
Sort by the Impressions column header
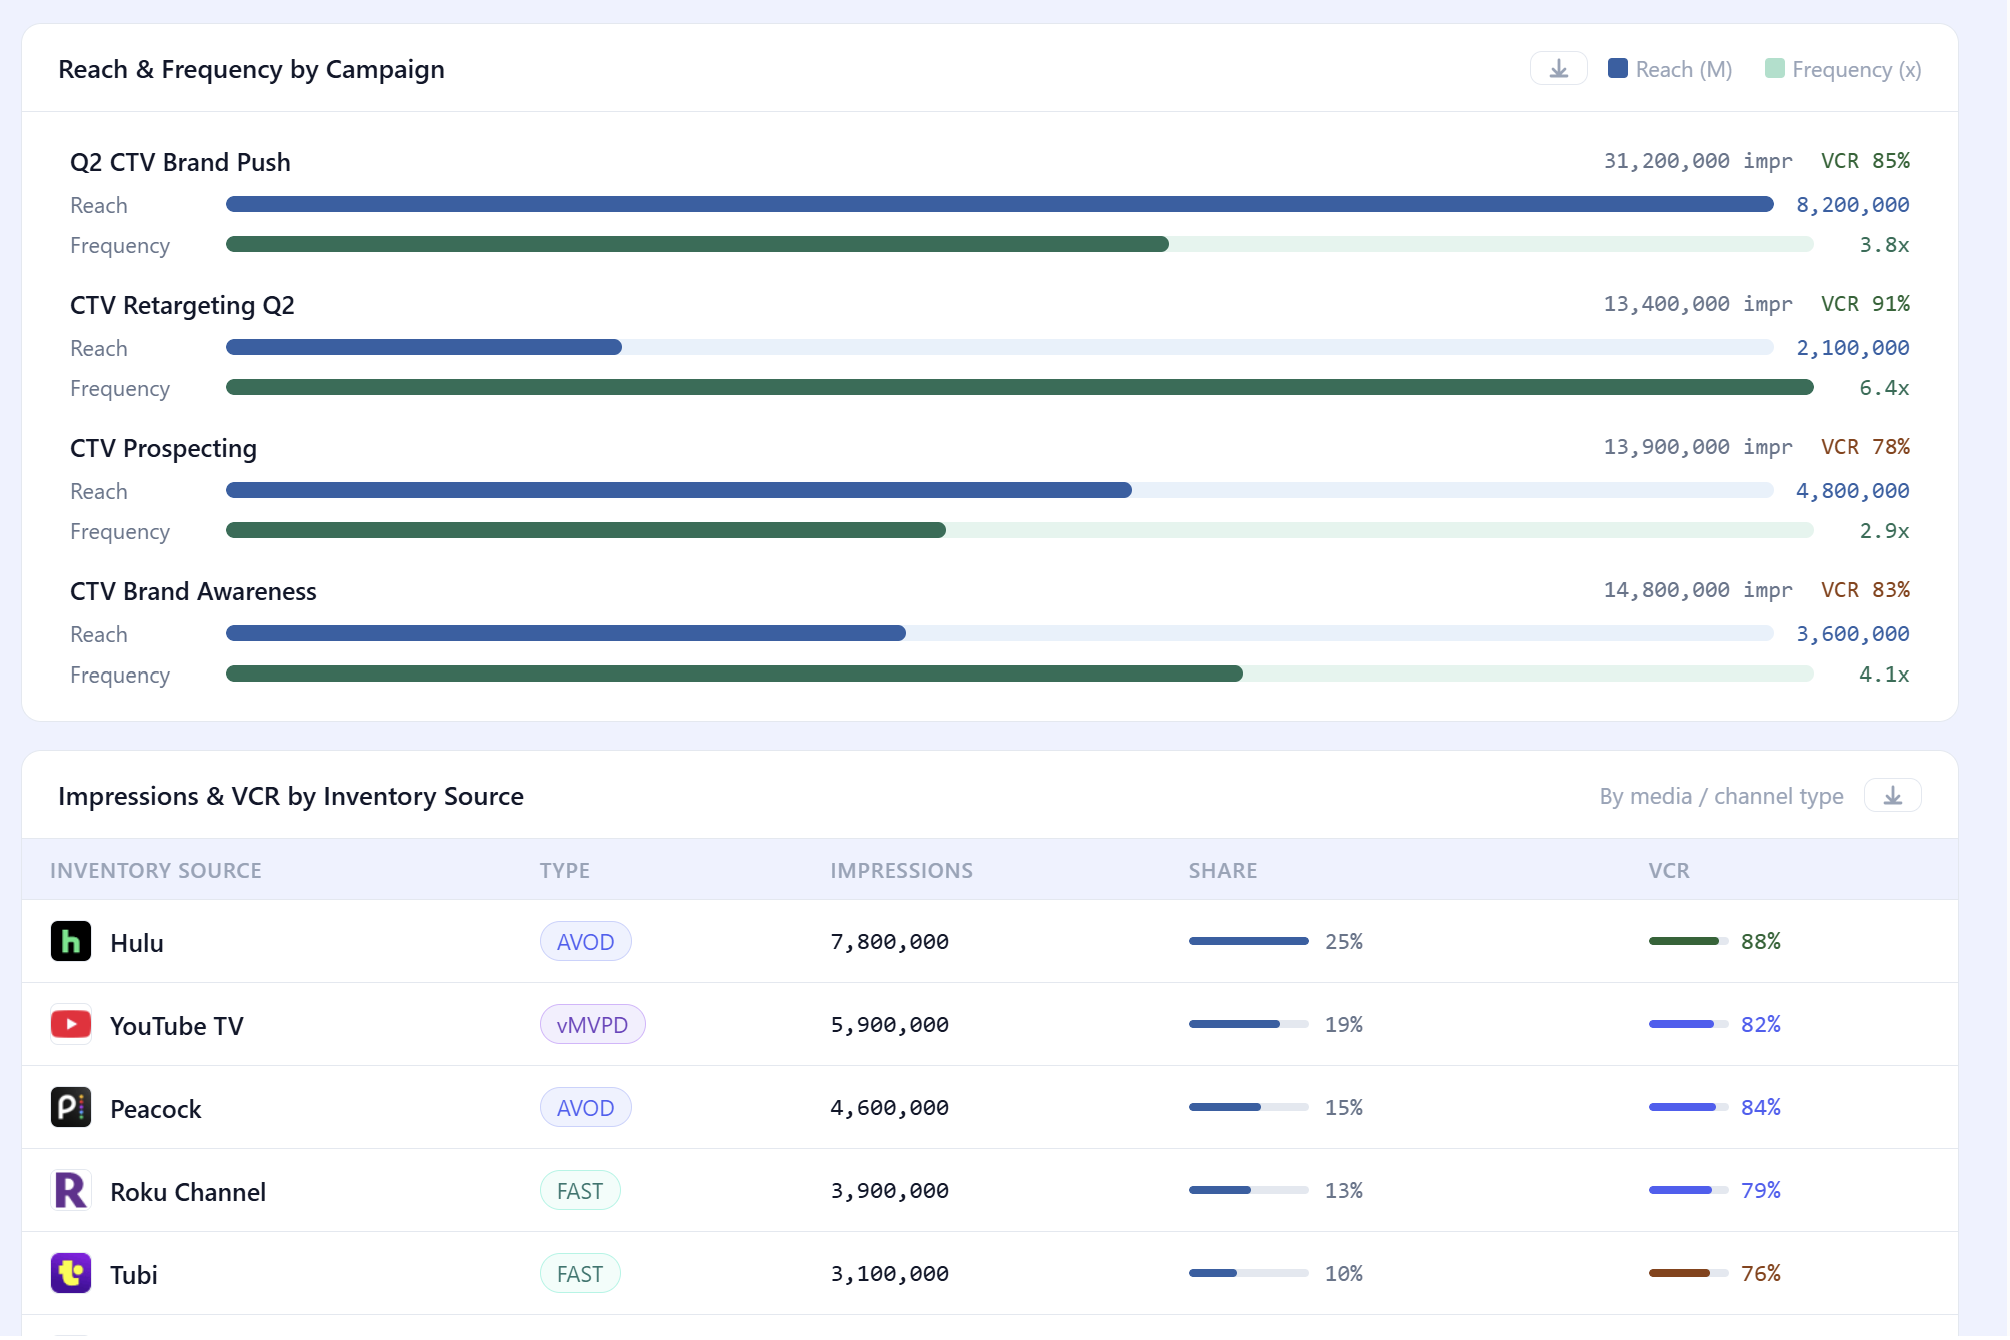(902, 871)
